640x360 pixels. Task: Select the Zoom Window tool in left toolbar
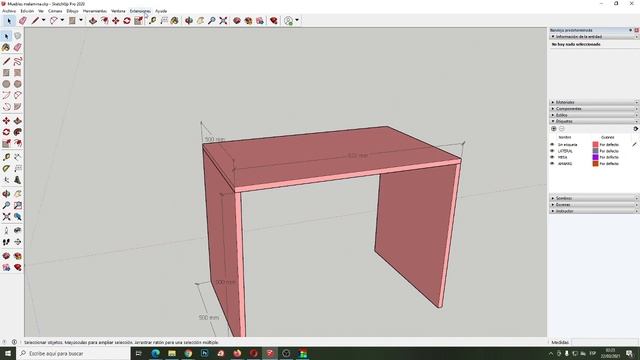pos(18,205)
